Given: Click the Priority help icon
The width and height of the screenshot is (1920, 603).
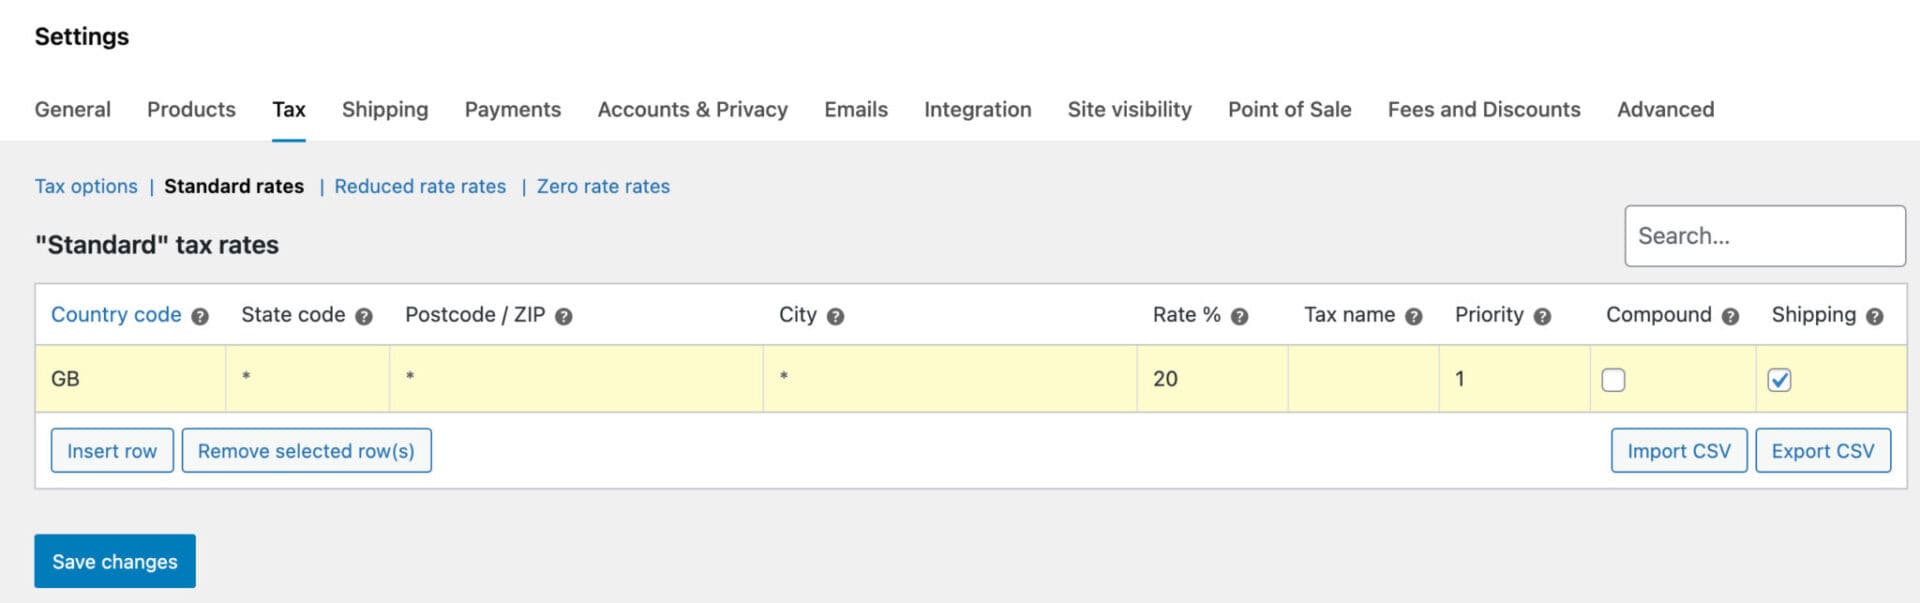Looking at the screenshot, I should tap(1543, 316).
